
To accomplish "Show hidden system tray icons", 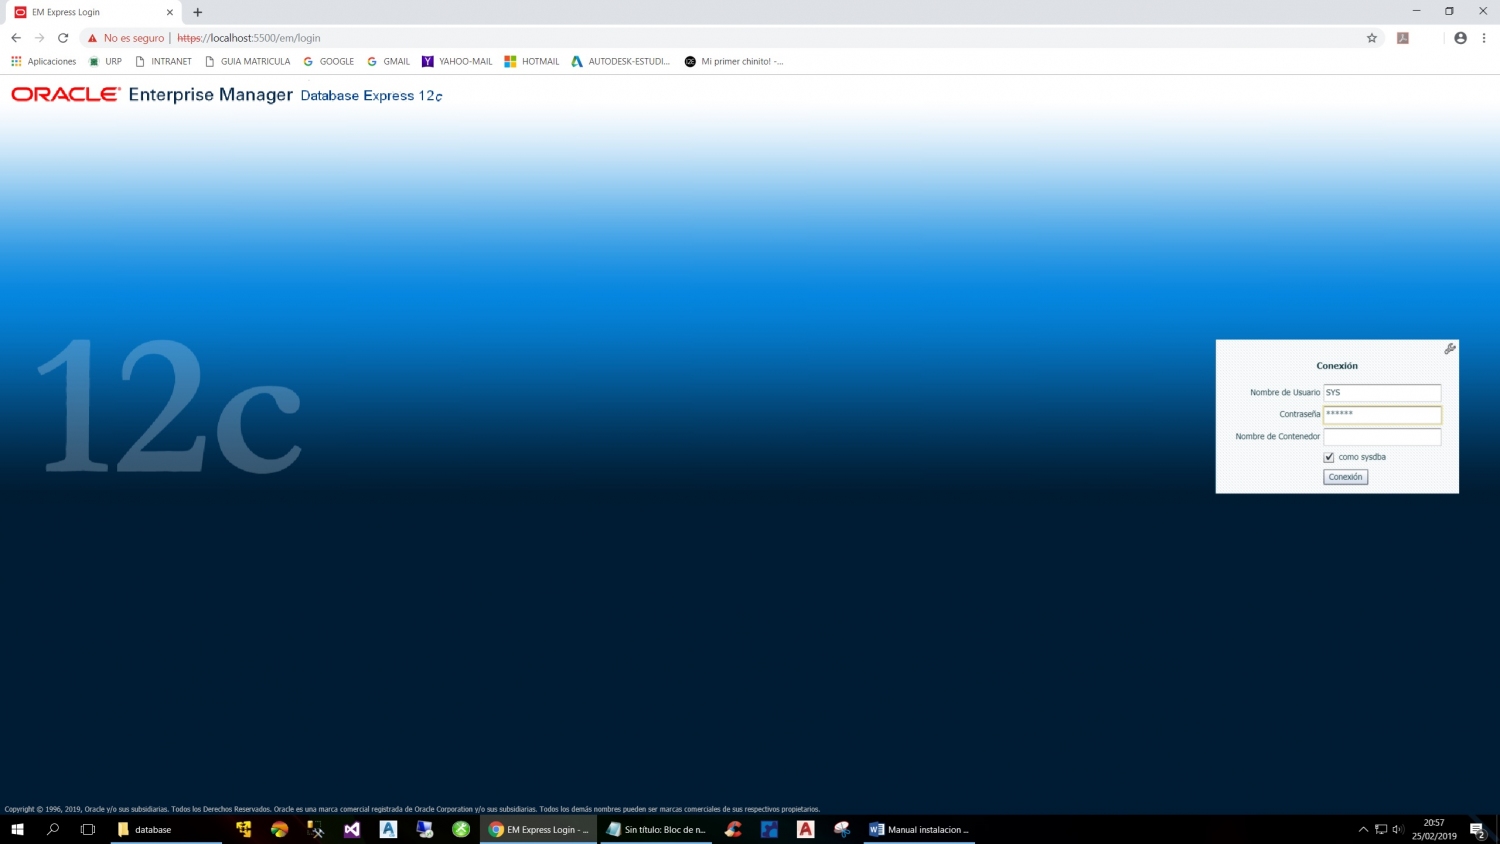I will point(1363,829).
